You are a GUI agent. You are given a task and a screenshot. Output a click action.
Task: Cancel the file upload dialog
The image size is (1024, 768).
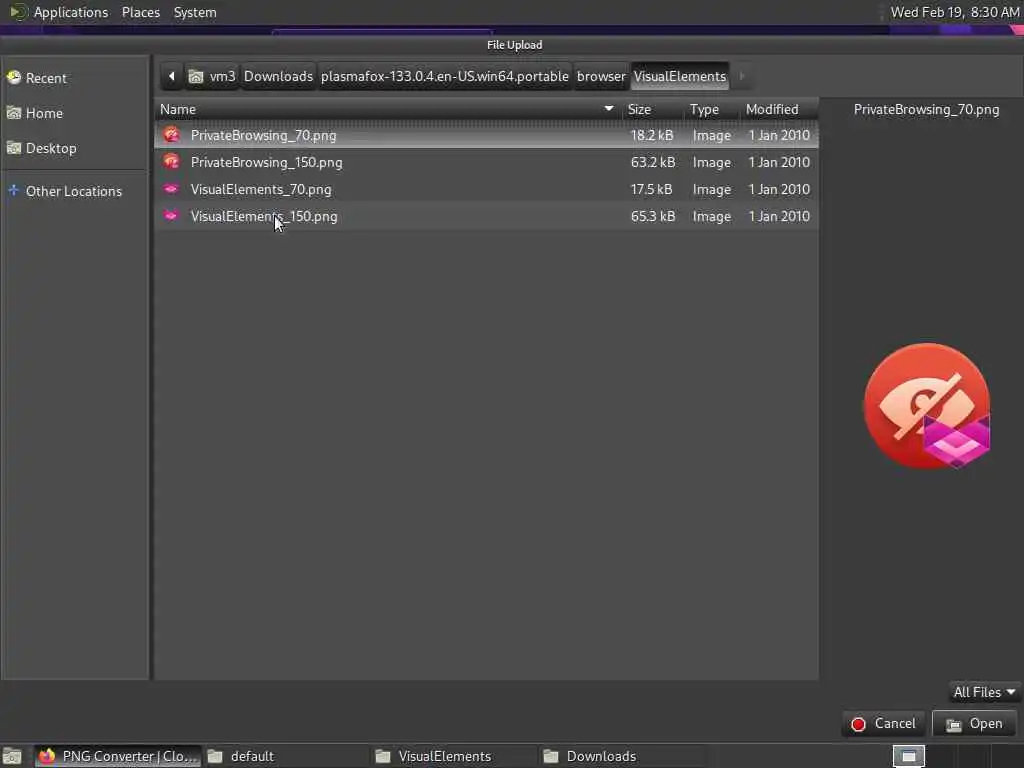click(x=883, y=724)
